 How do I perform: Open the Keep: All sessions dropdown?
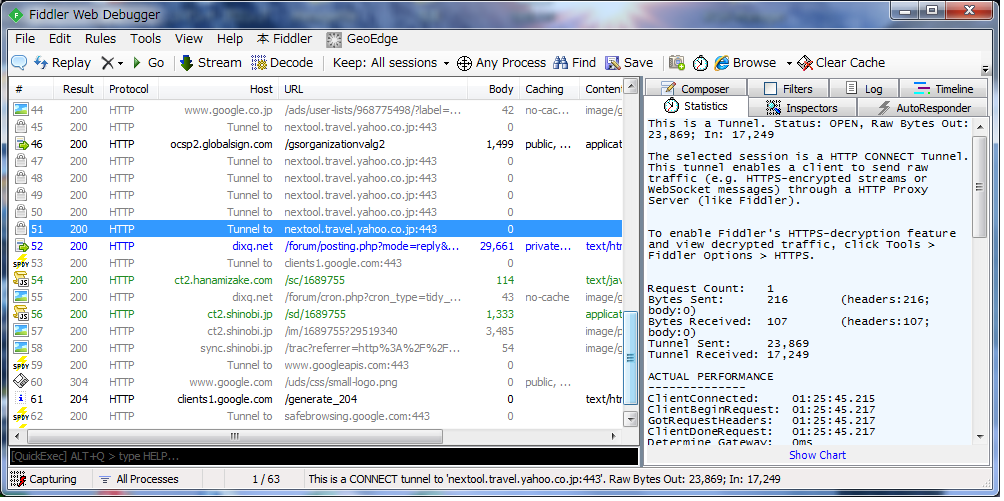391,63
